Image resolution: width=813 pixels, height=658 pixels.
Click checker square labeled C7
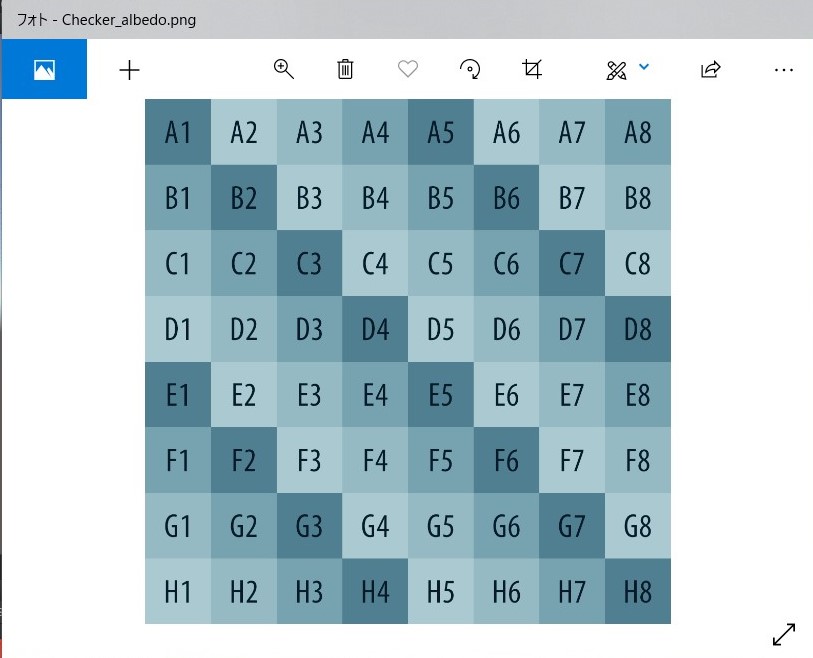pos(572,263)
